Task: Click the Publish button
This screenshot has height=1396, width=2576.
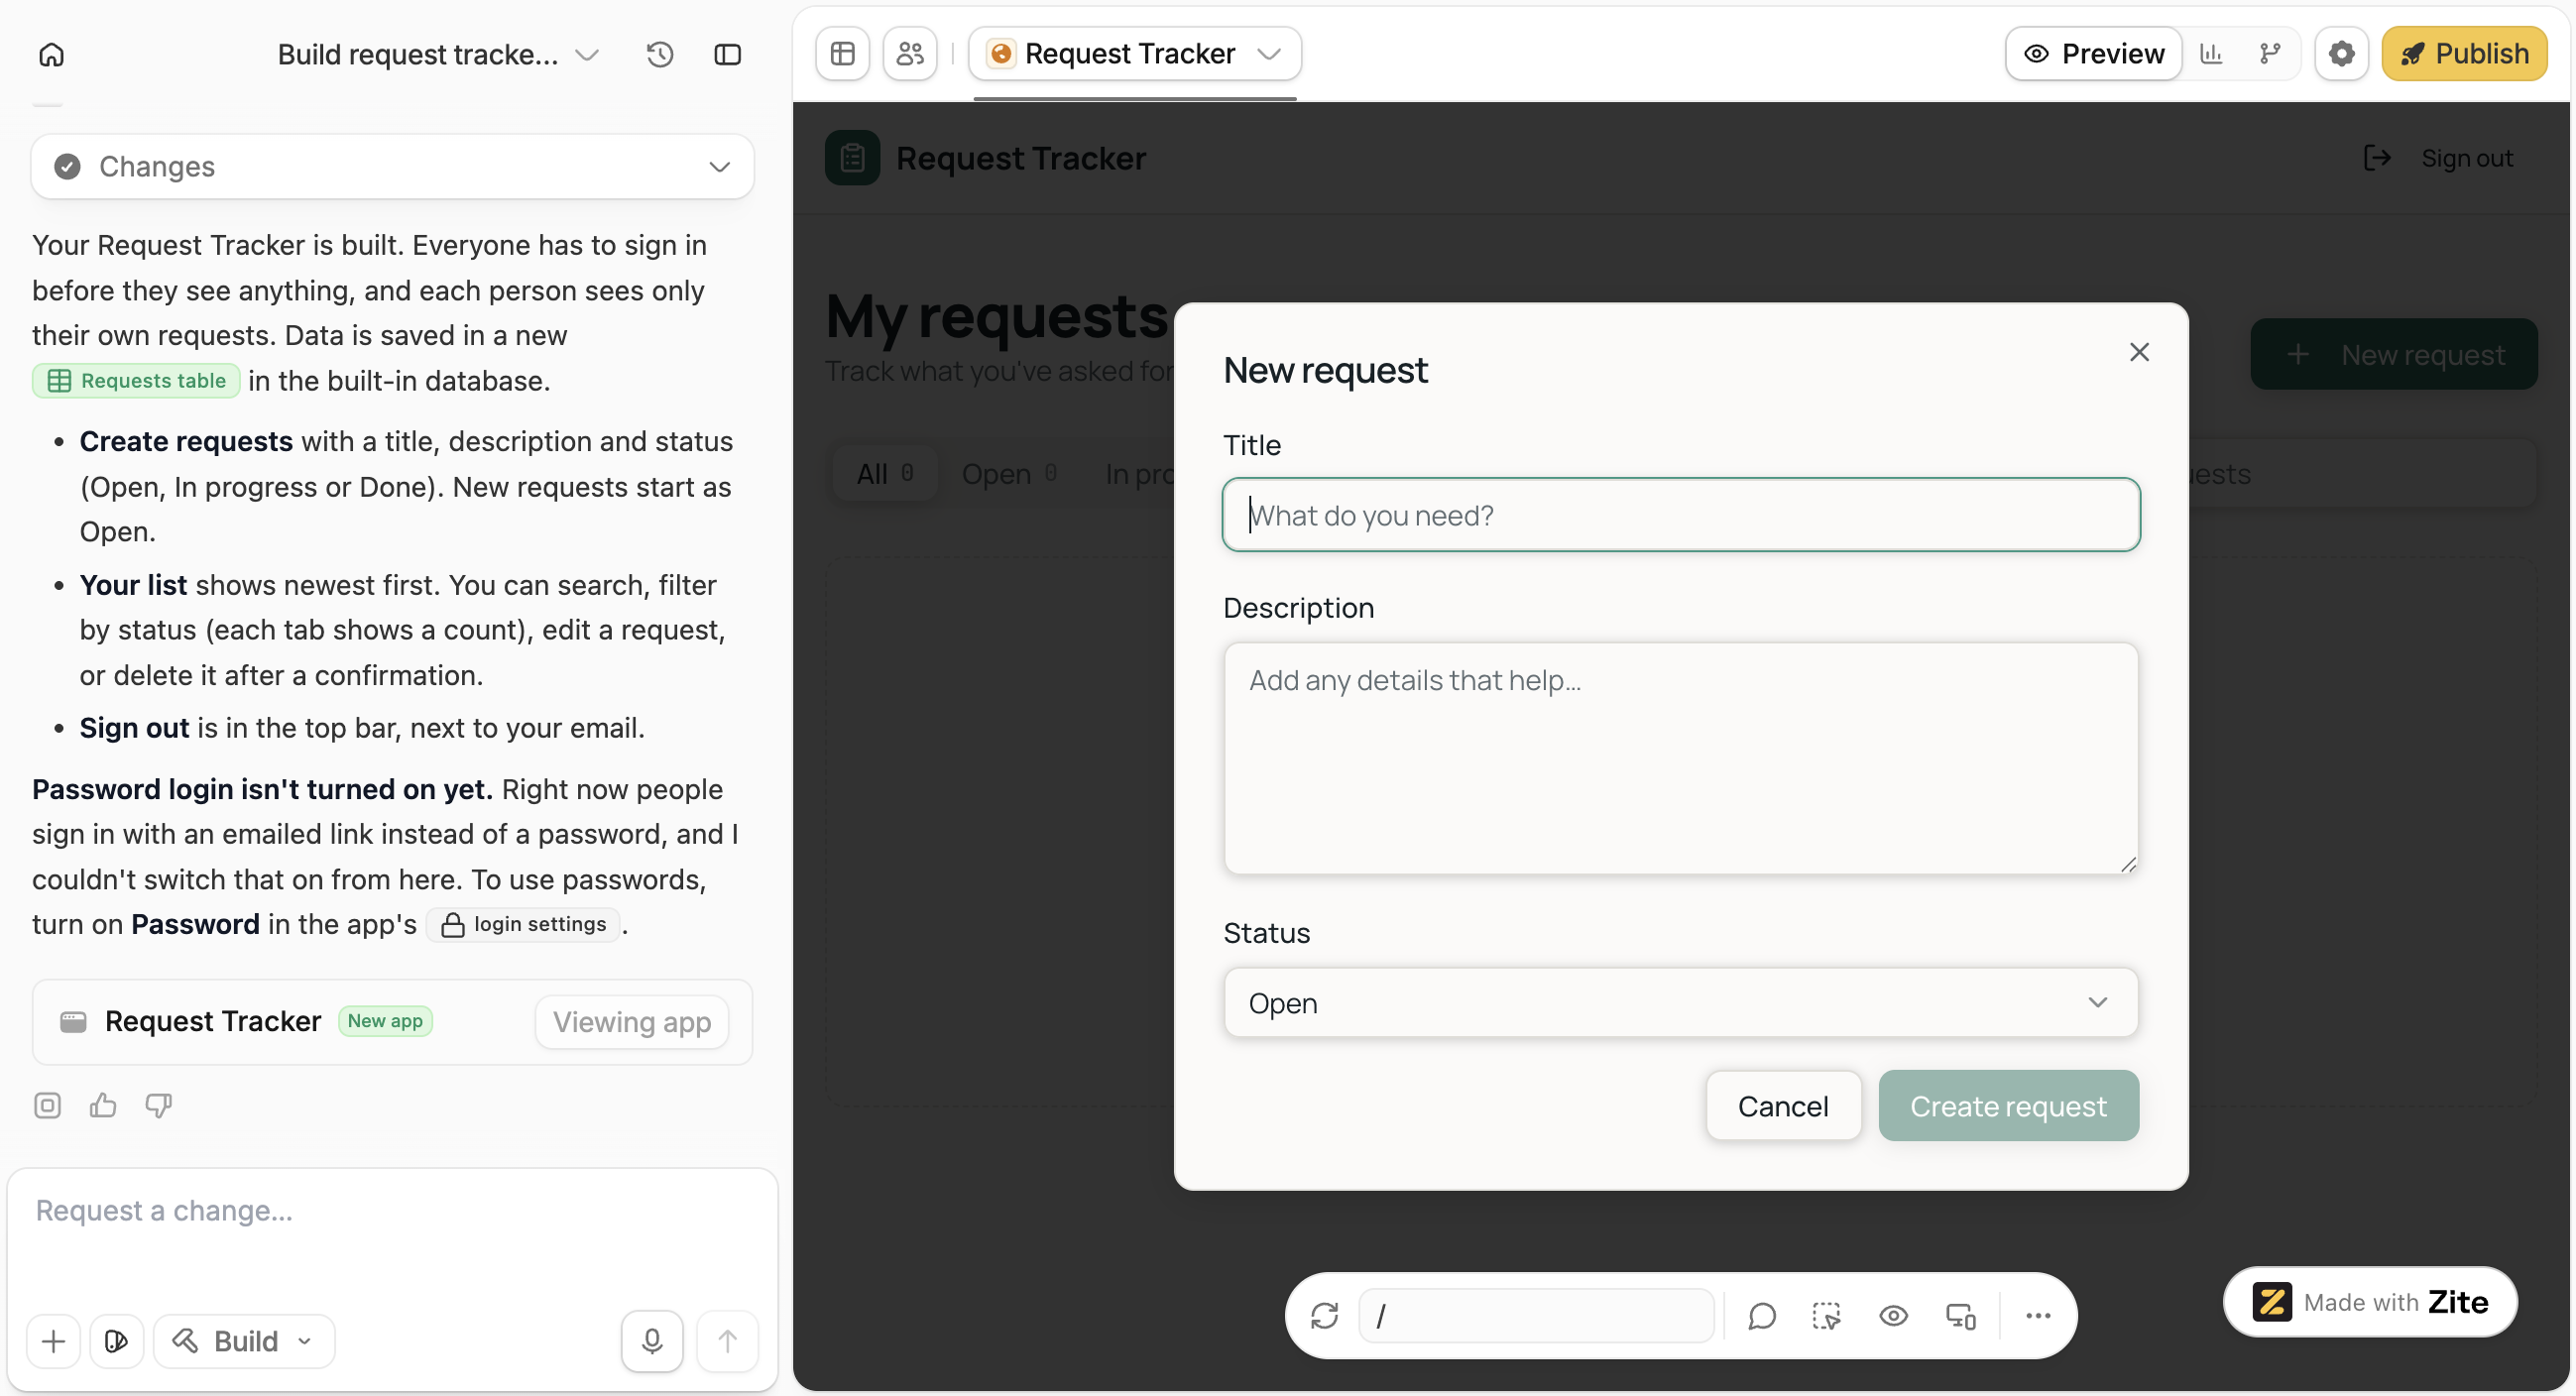Action: (2464, 53)
